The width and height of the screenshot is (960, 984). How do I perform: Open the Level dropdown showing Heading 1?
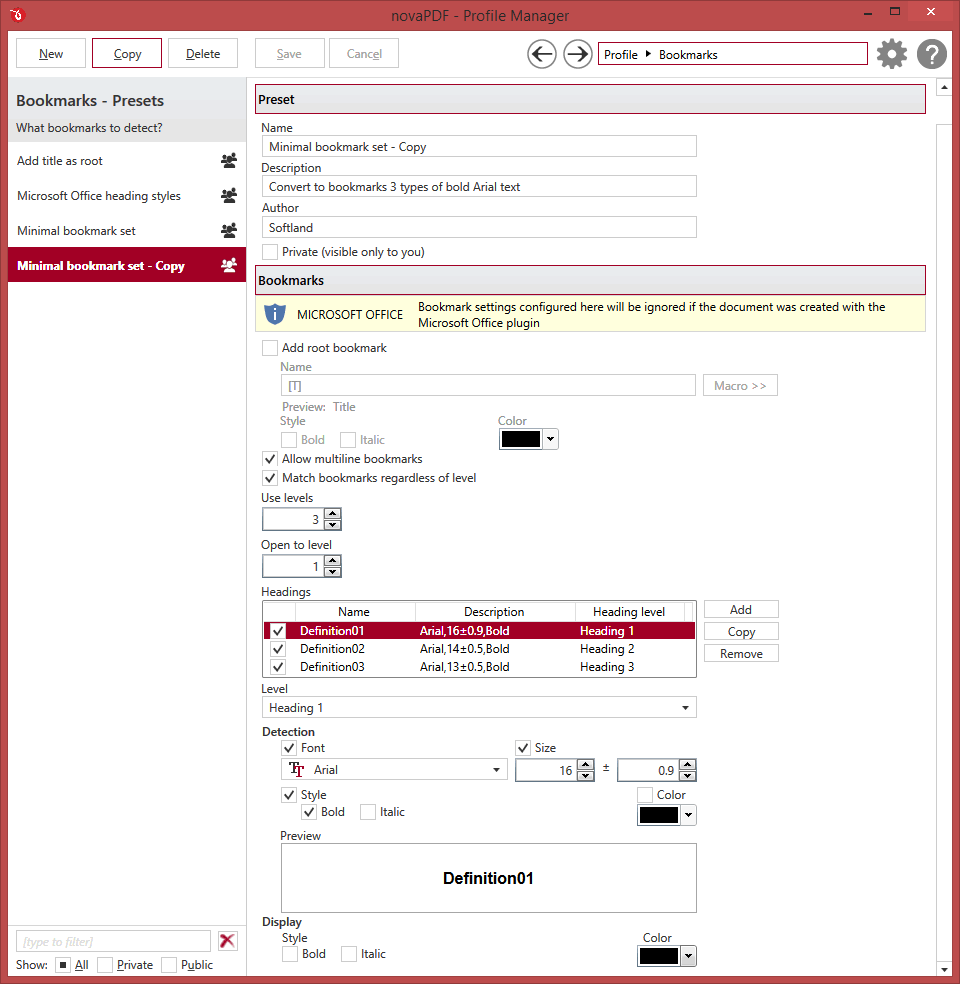pos(479,707)
